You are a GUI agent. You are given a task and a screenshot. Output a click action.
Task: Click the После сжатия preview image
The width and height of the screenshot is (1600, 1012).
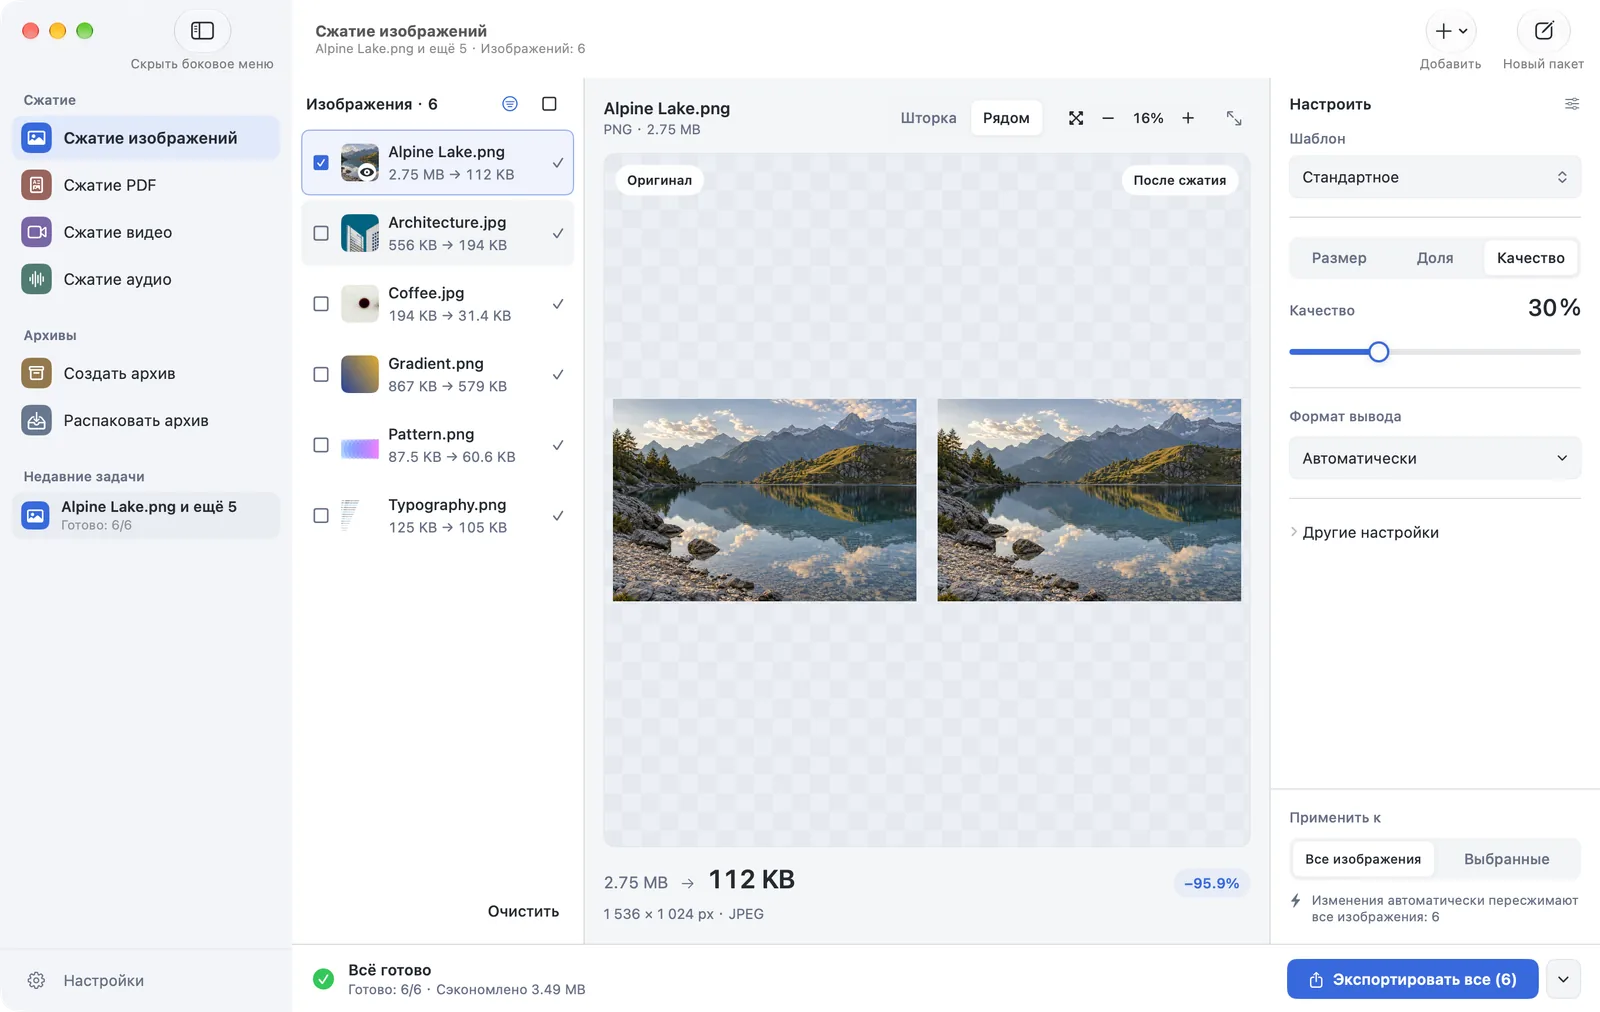click(x=1089, y=500)
